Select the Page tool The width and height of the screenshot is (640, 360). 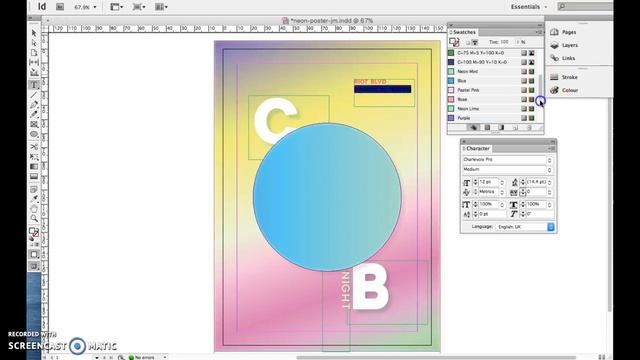pos(34,53)
